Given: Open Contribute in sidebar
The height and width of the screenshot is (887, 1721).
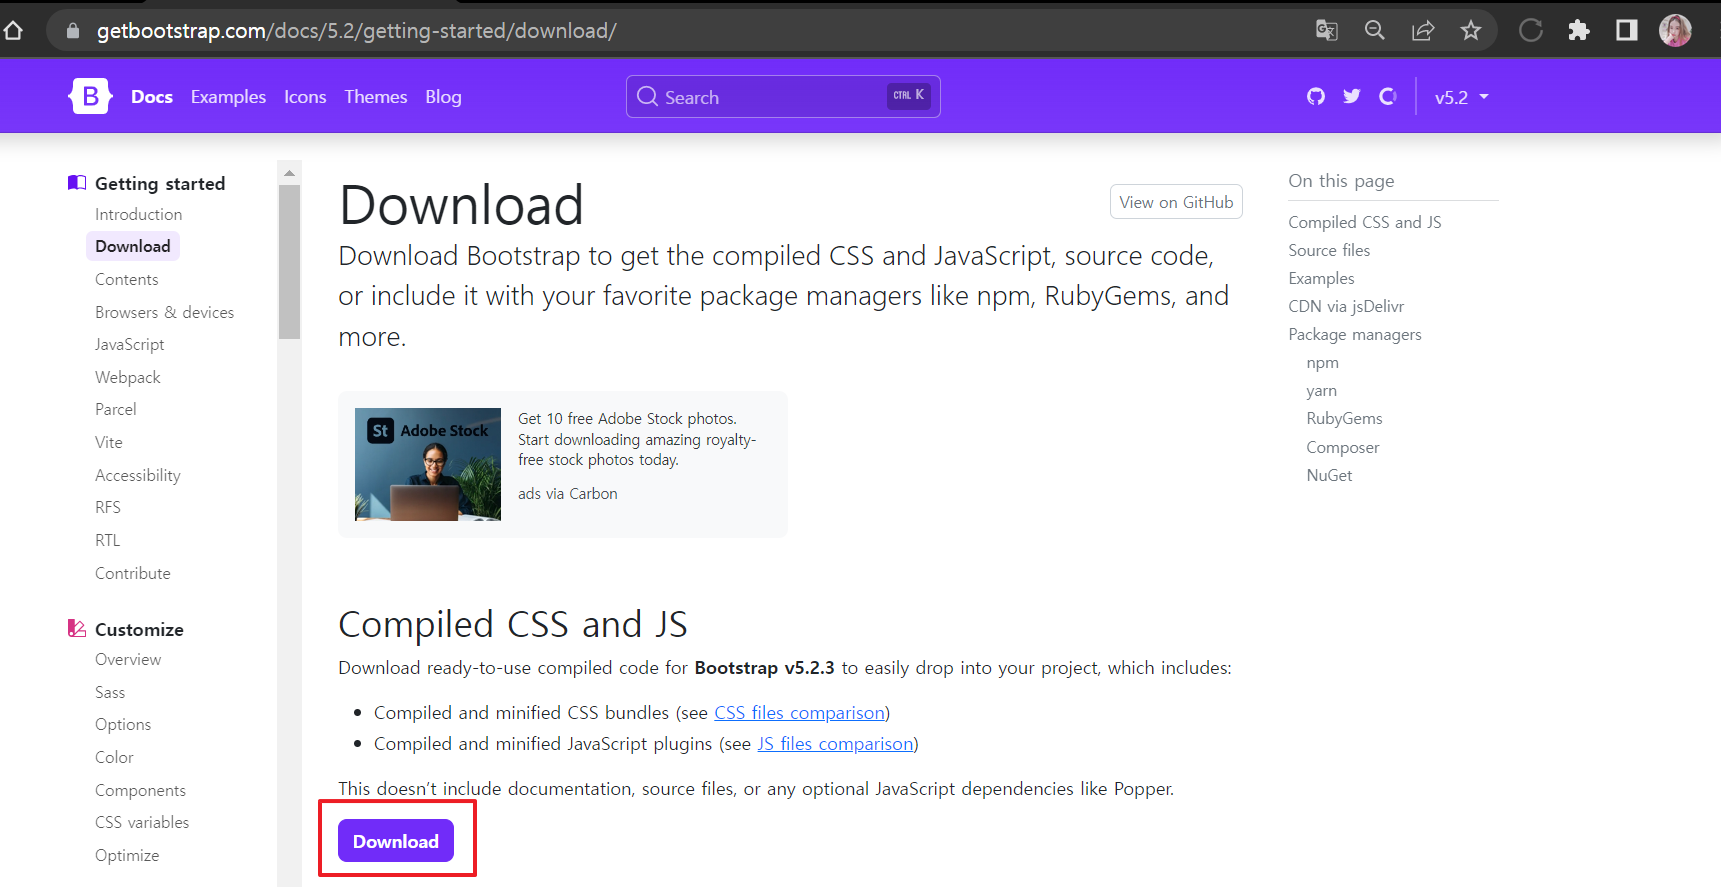Looking at the screenshot, I should [132, 573].
